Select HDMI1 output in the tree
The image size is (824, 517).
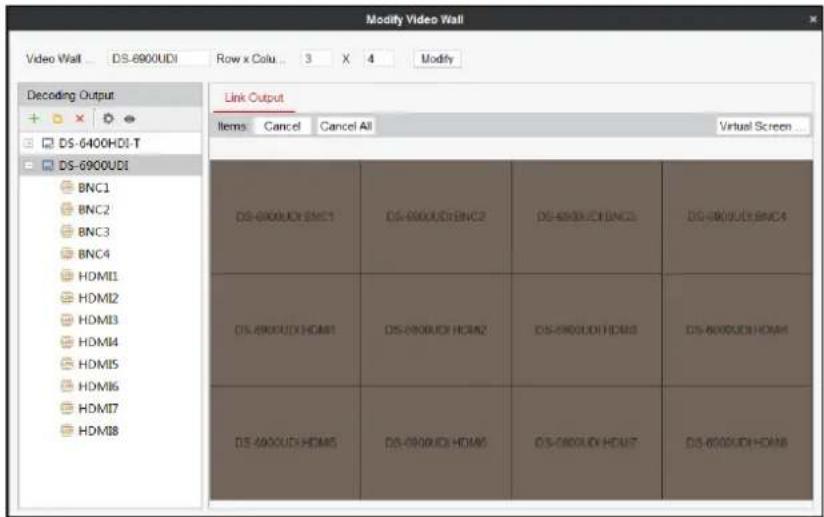(x=98, y=276)
